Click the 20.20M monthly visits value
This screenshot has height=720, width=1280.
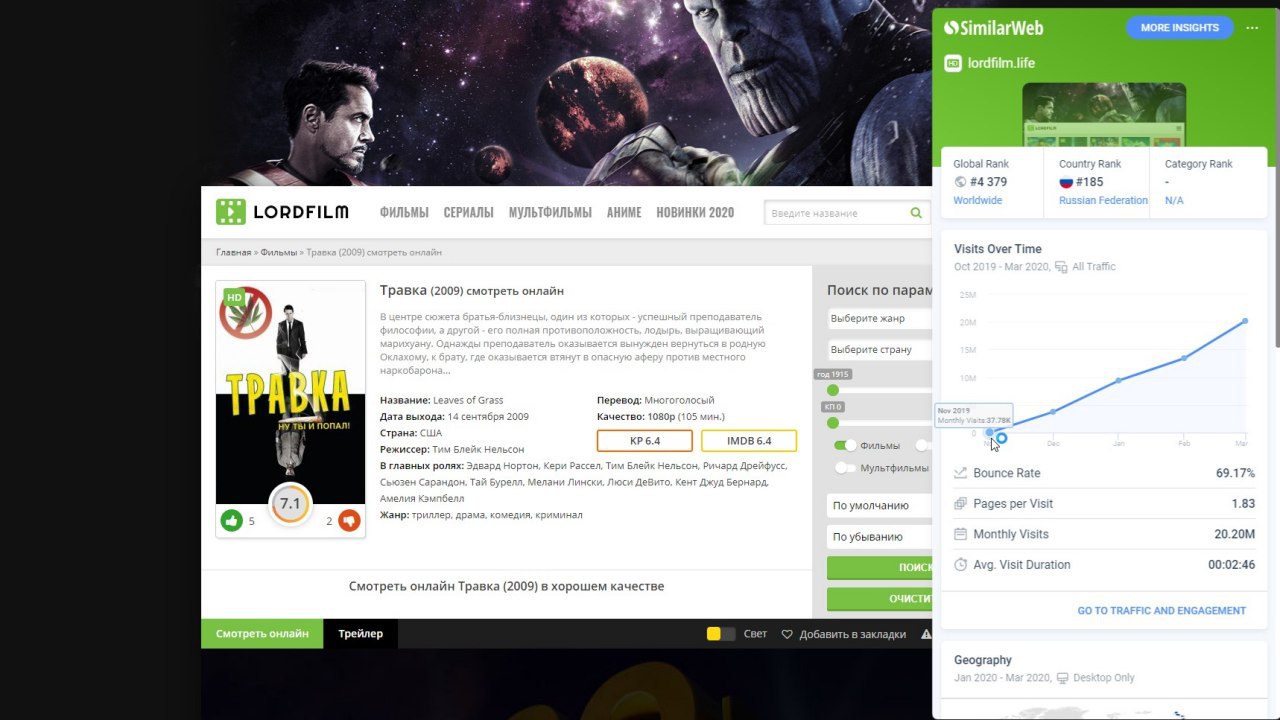pyautogui.click(x=1235, y=534)
